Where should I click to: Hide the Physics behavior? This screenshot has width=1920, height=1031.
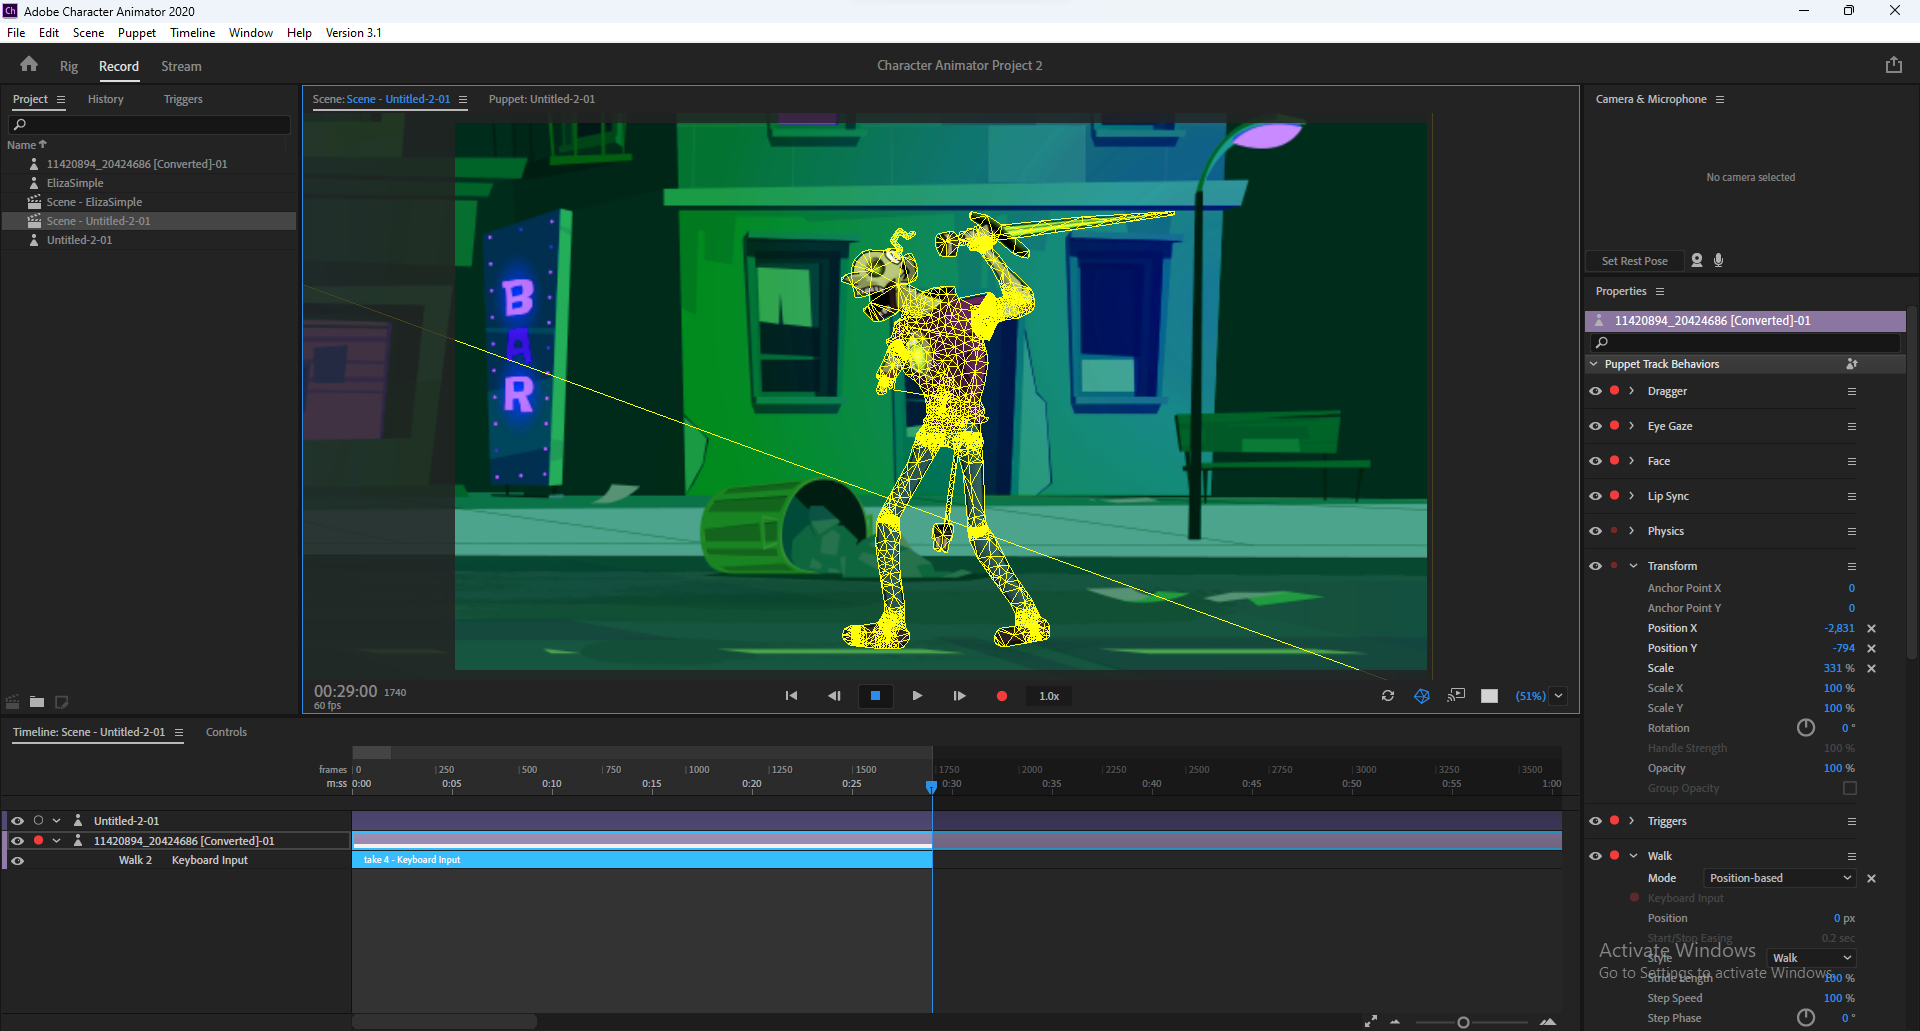click(x=1595, y=531)
